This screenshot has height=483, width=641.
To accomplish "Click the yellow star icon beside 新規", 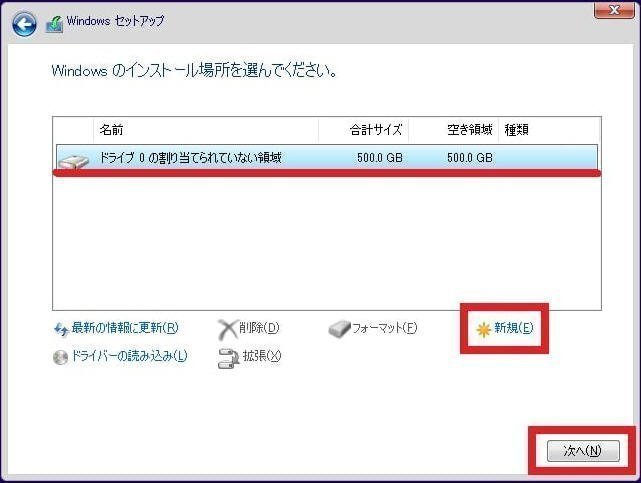I will [x=483, y=329].
